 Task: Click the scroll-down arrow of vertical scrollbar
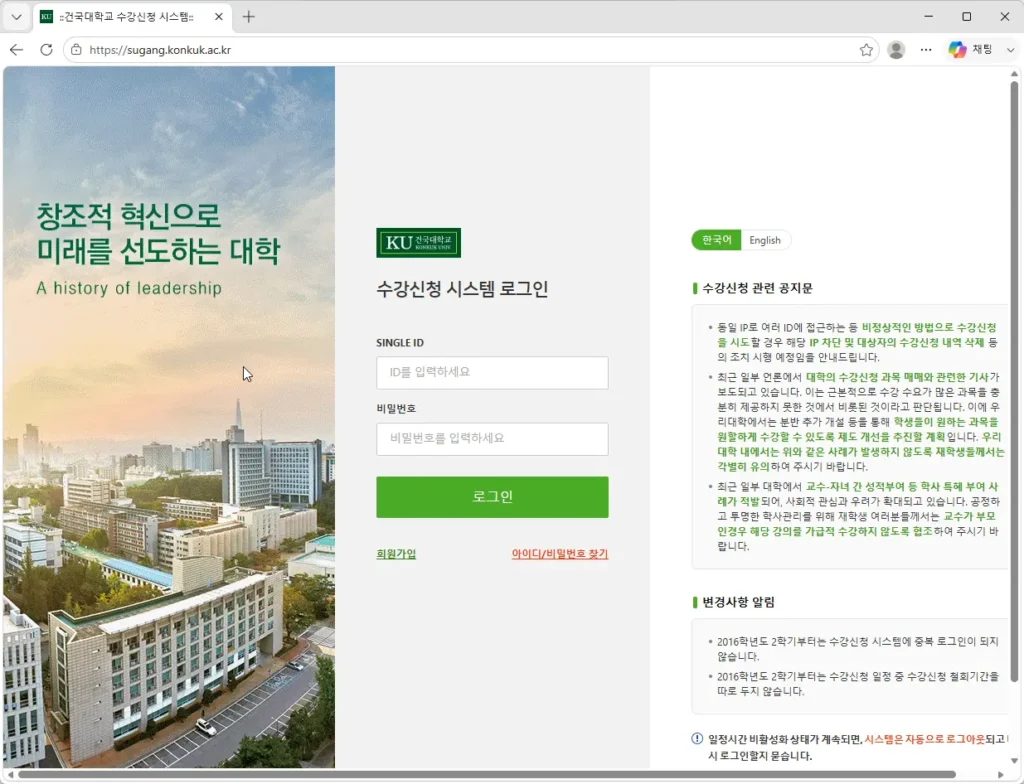(1014, 760)
